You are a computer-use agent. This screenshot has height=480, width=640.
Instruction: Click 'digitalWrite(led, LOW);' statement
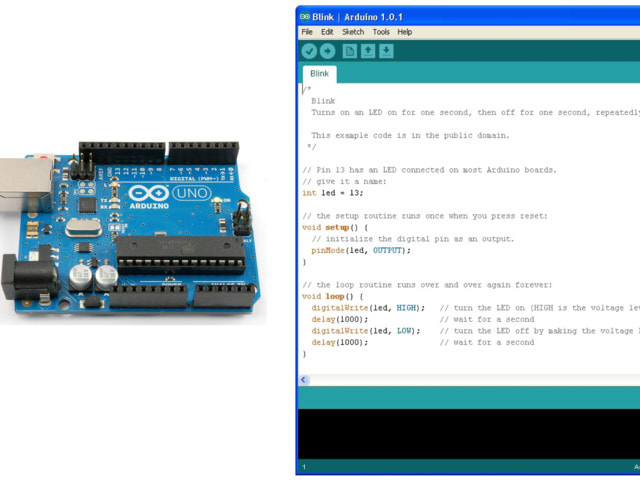366,331
